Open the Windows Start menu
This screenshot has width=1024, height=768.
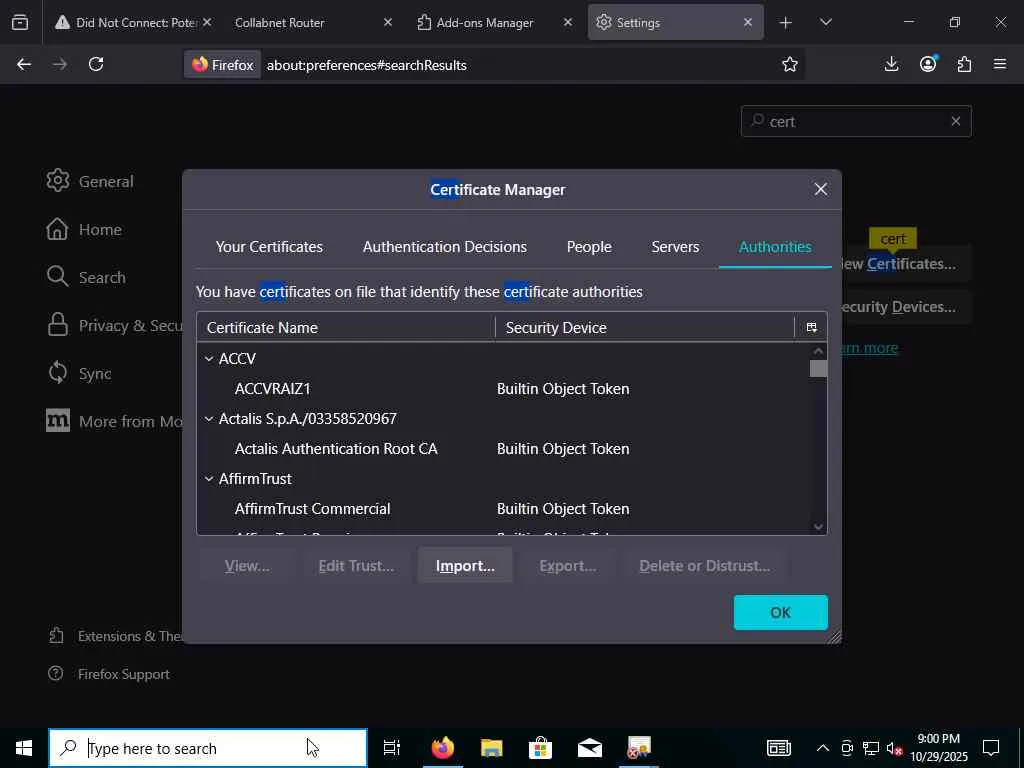[24, 748]
